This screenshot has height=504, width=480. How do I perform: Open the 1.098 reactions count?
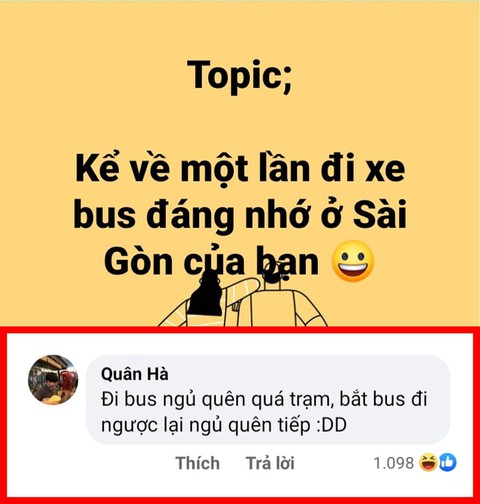click(x=394, y=463)
